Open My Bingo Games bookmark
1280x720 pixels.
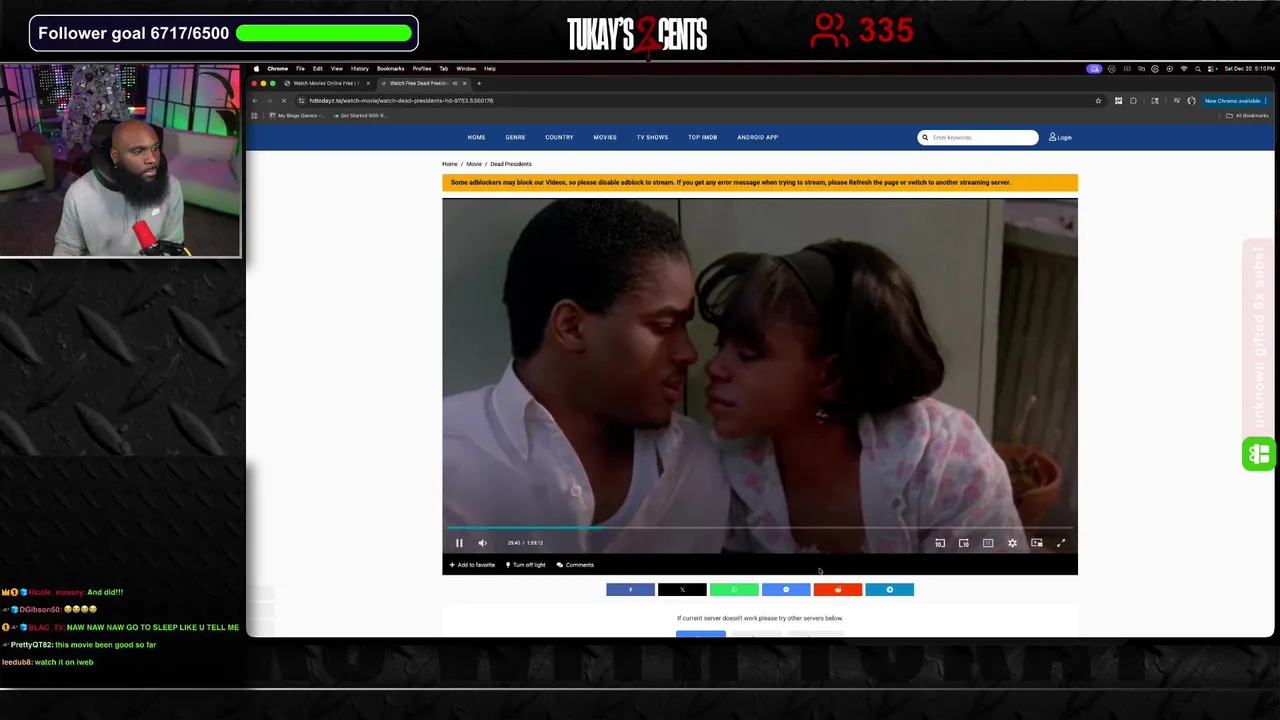[295, 116]
